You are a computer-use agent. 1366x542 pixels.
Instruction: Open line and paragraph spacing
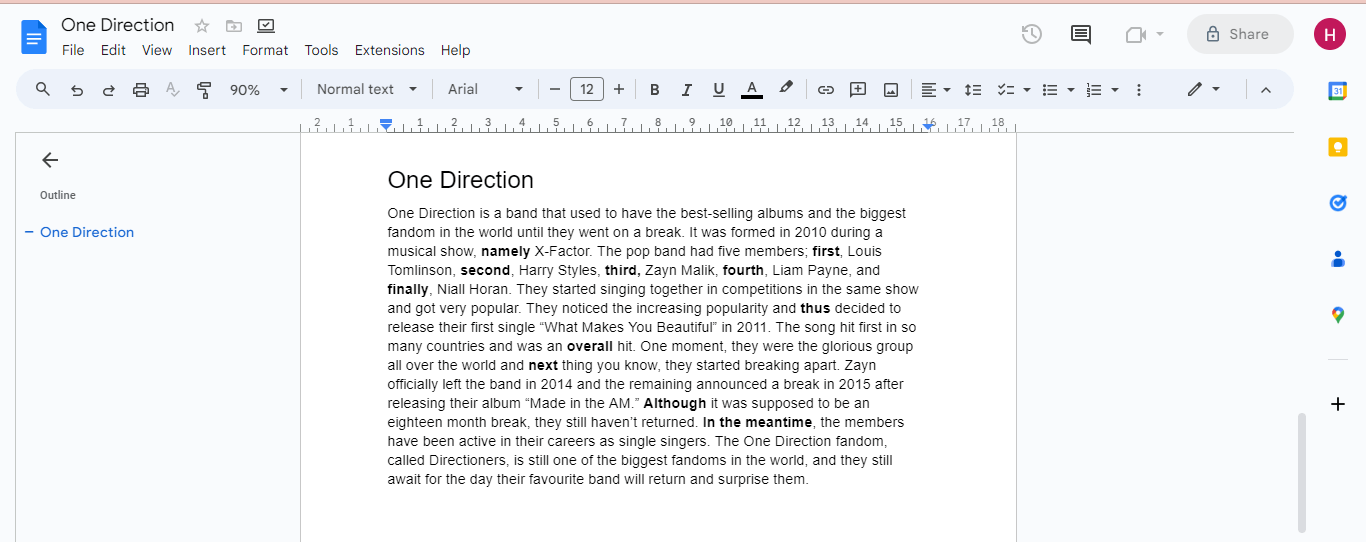click(973, 90)
